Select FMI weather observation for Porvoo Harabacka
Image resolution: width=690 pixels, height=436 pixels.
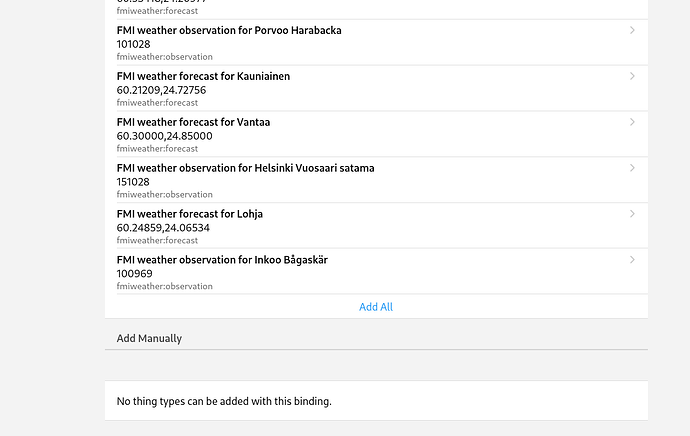point(229,30)
